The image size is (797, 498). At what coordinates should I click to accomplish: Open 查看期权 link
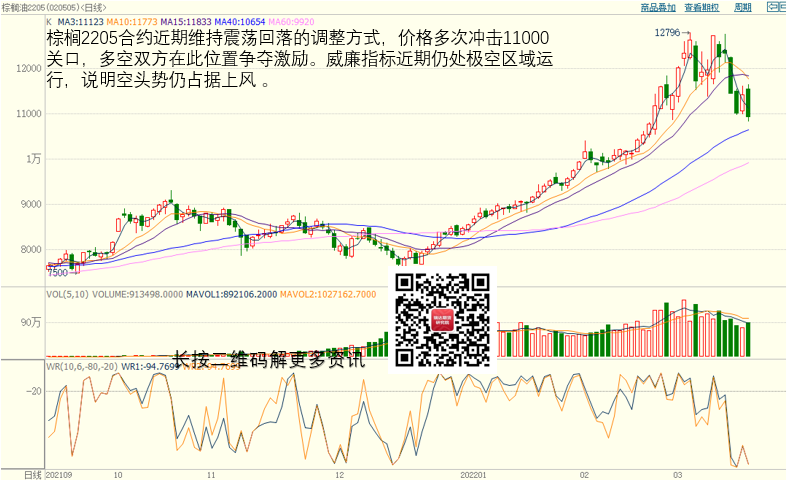702,7
